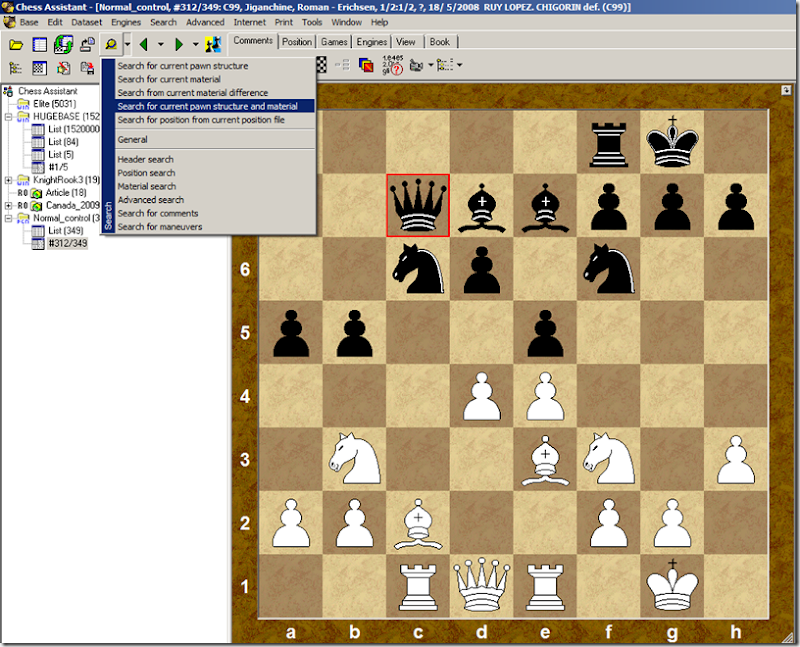The width and height of the screenshot is (800, 647).
Task: Open the dropdown beside the right green arrow
Action: tap(195, 45)
